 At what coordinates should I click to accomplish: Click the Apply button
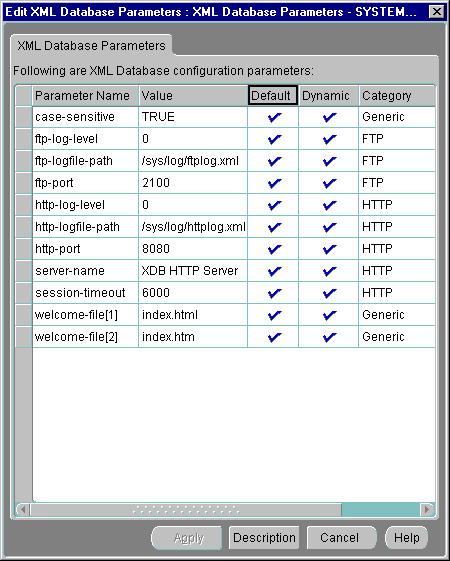[187, 538]
